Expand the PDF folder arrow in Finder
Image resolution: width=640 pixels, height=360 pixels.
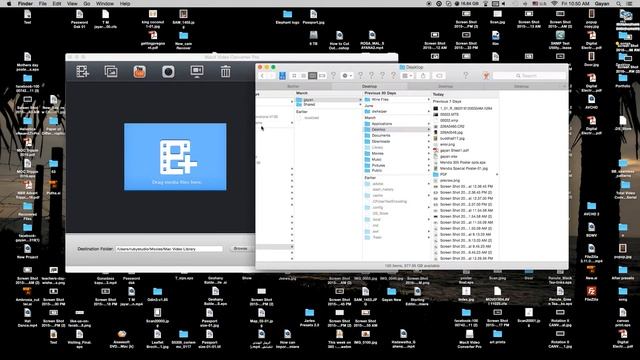coord(497,174)
